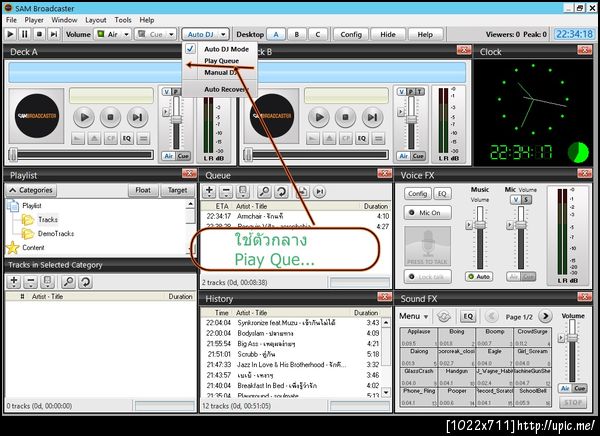Choose Play Queue from the menu
The height and width of the screenshot is (436, 600).
[x=222, y=61]
